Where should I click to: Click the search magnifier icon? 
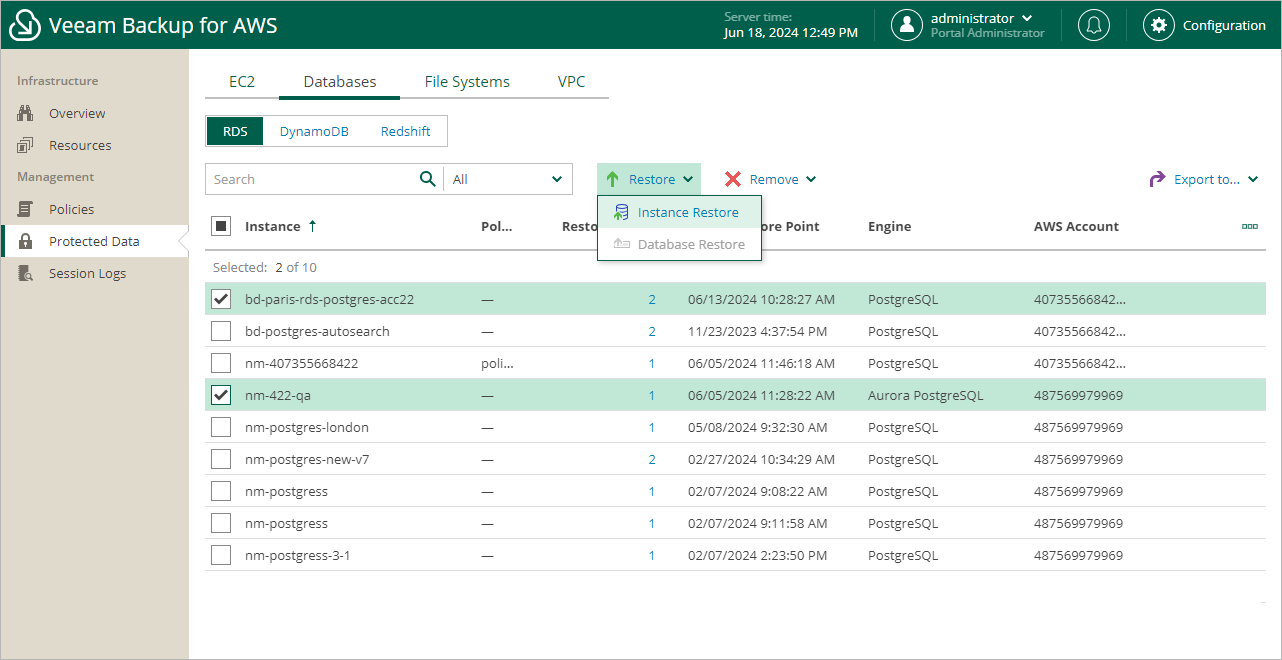pos(427,179)
